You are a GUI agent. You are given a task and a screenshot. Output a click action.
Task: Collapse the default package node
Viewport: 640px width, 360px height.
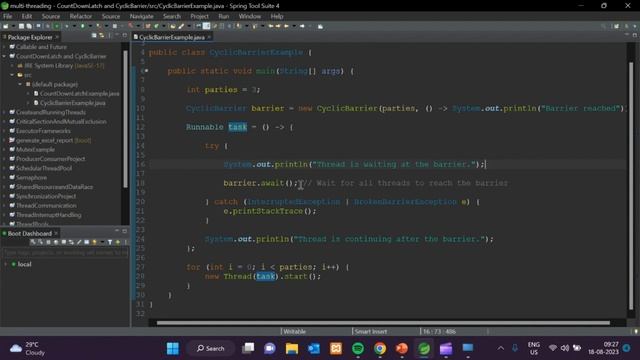[20, 84]
